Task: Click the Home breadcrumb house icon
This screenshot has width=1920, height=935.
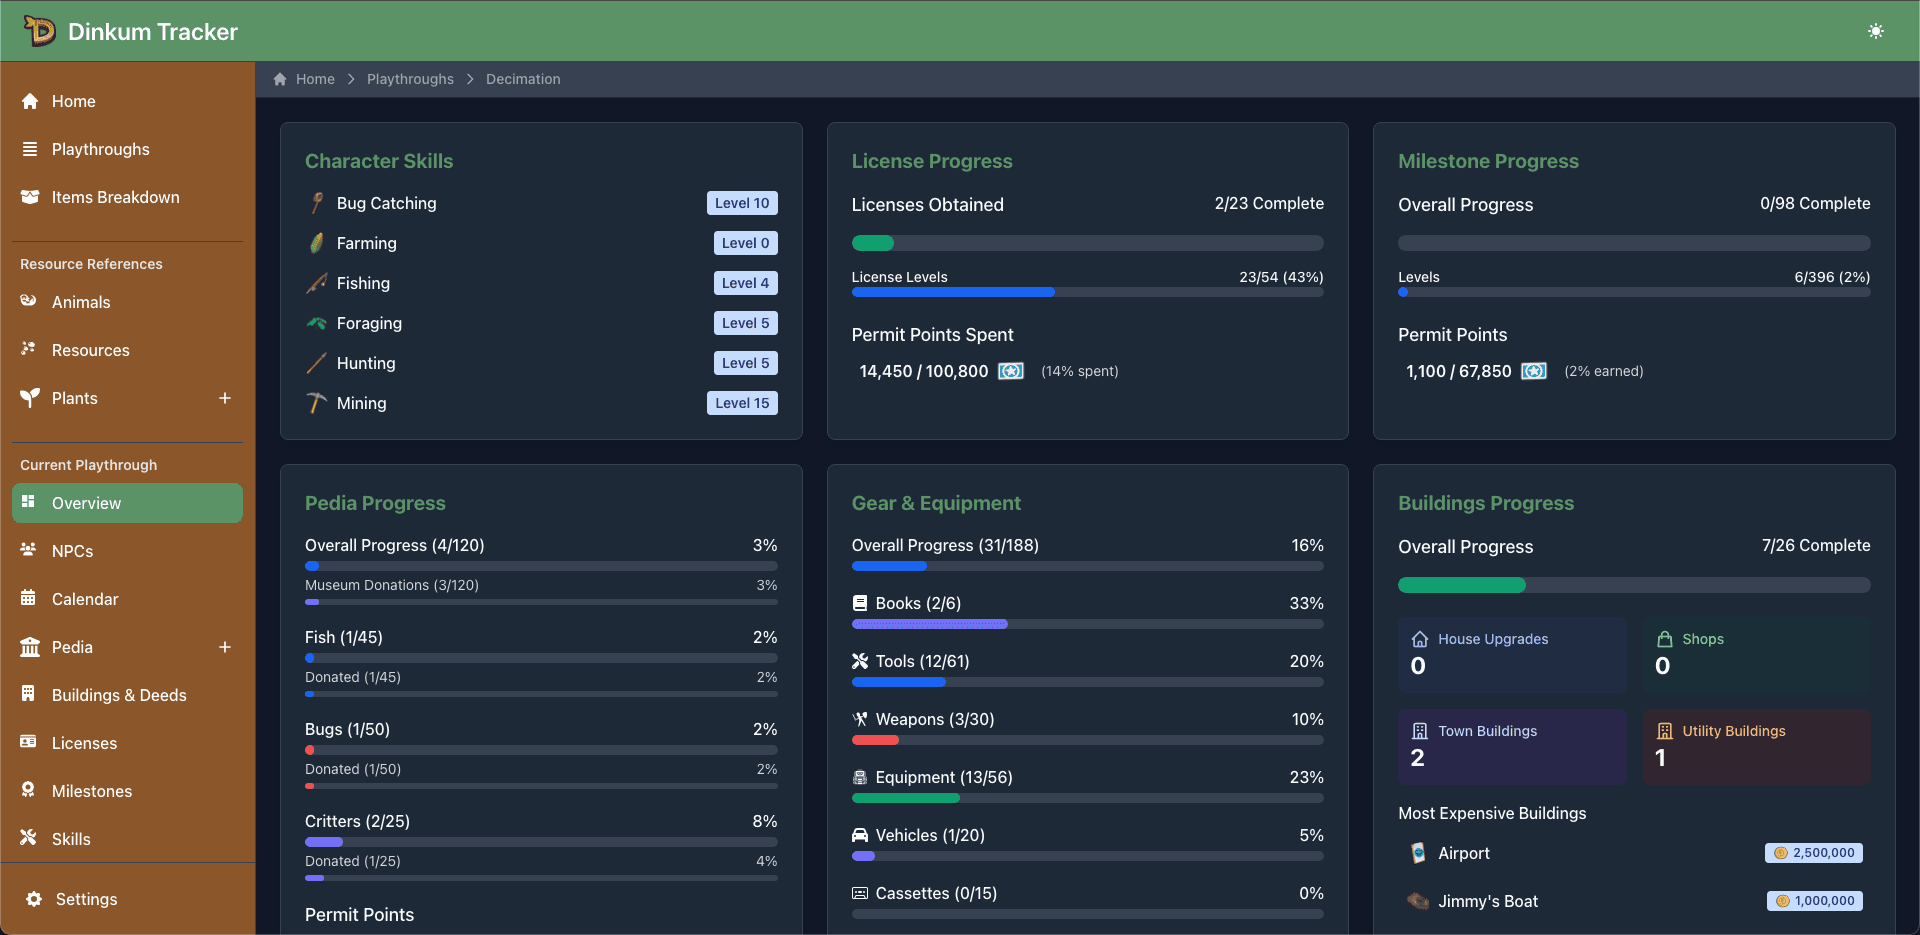Action: click(x=280, y=79)
